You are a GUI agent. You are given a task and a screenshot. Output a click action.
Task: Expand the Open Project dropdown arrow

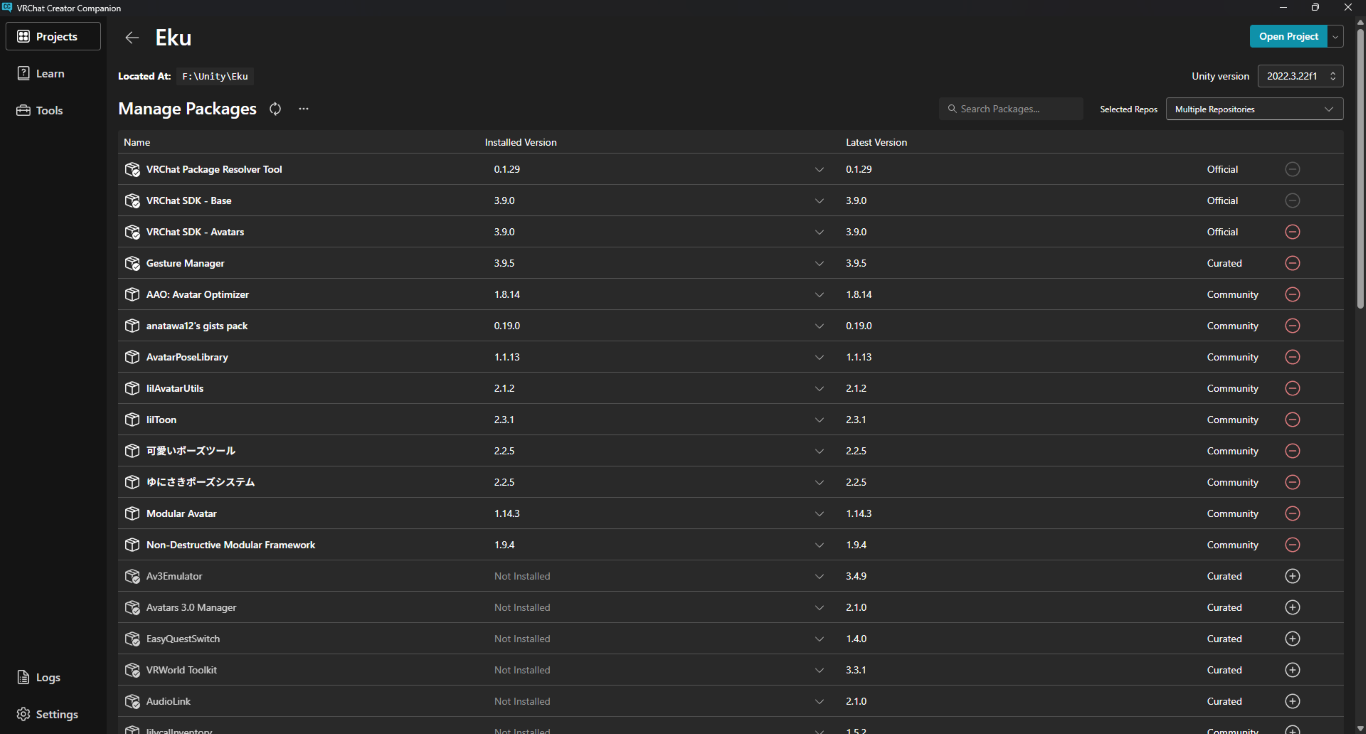pos(1335,36)
